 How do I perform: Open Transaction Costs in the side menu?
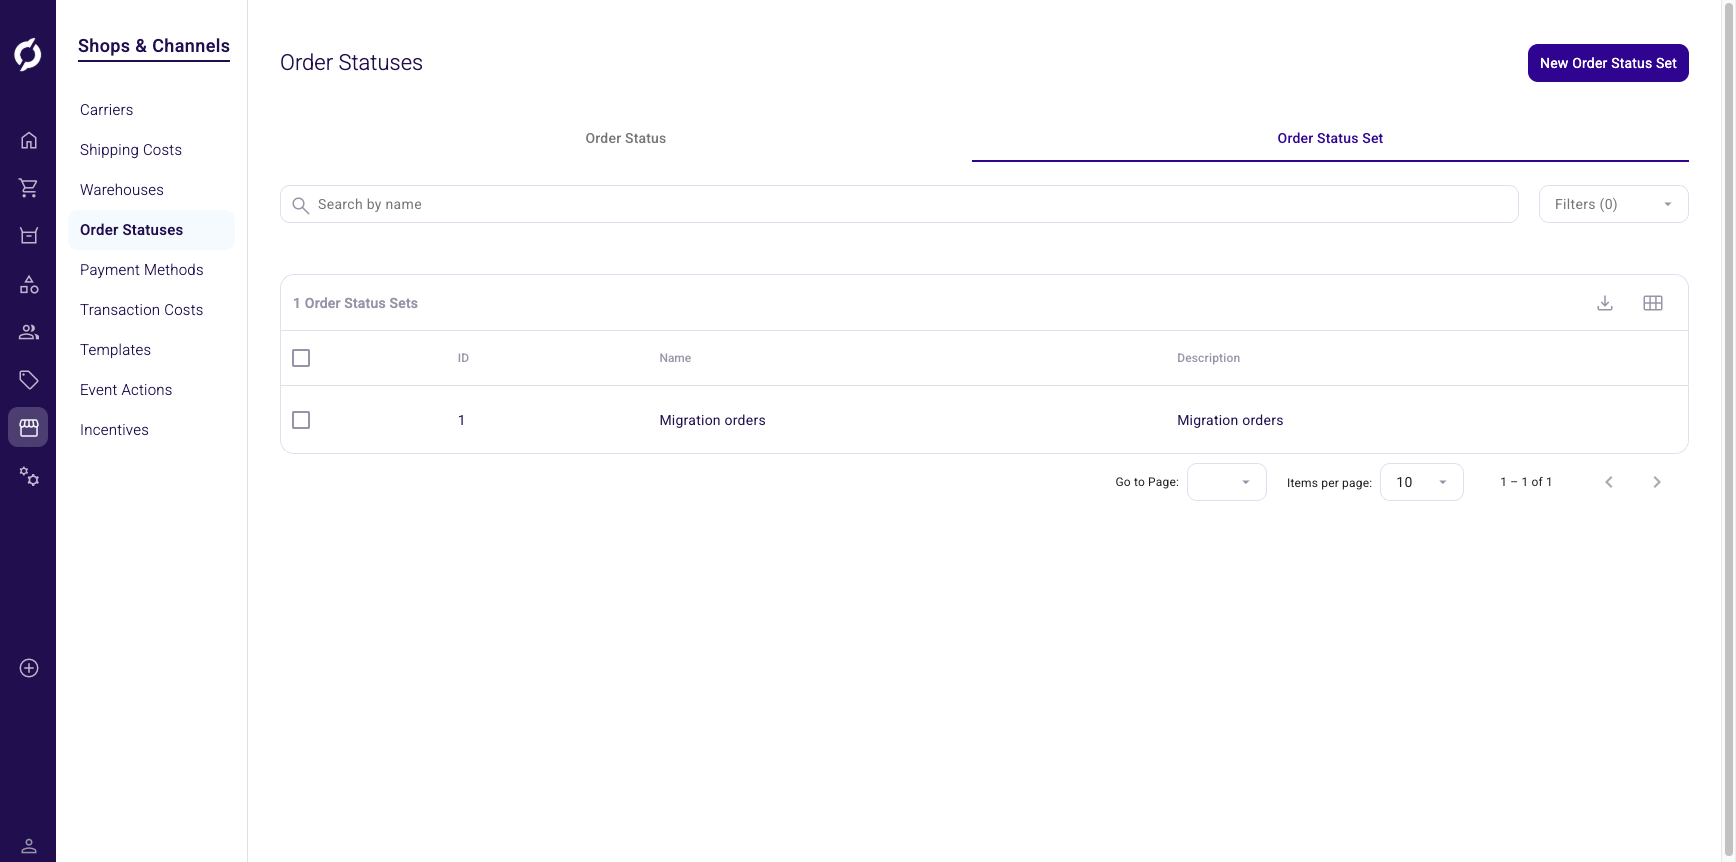pyautogui.click(x=142, y=310)
